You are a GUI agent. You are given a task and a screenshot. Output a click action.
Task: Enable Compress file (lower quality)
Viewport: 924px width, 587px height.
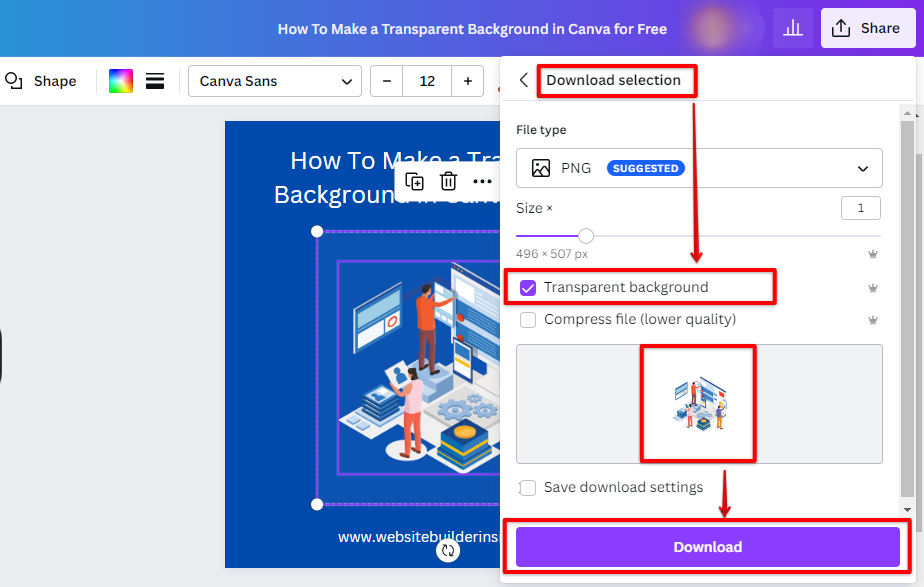[528, 319]
